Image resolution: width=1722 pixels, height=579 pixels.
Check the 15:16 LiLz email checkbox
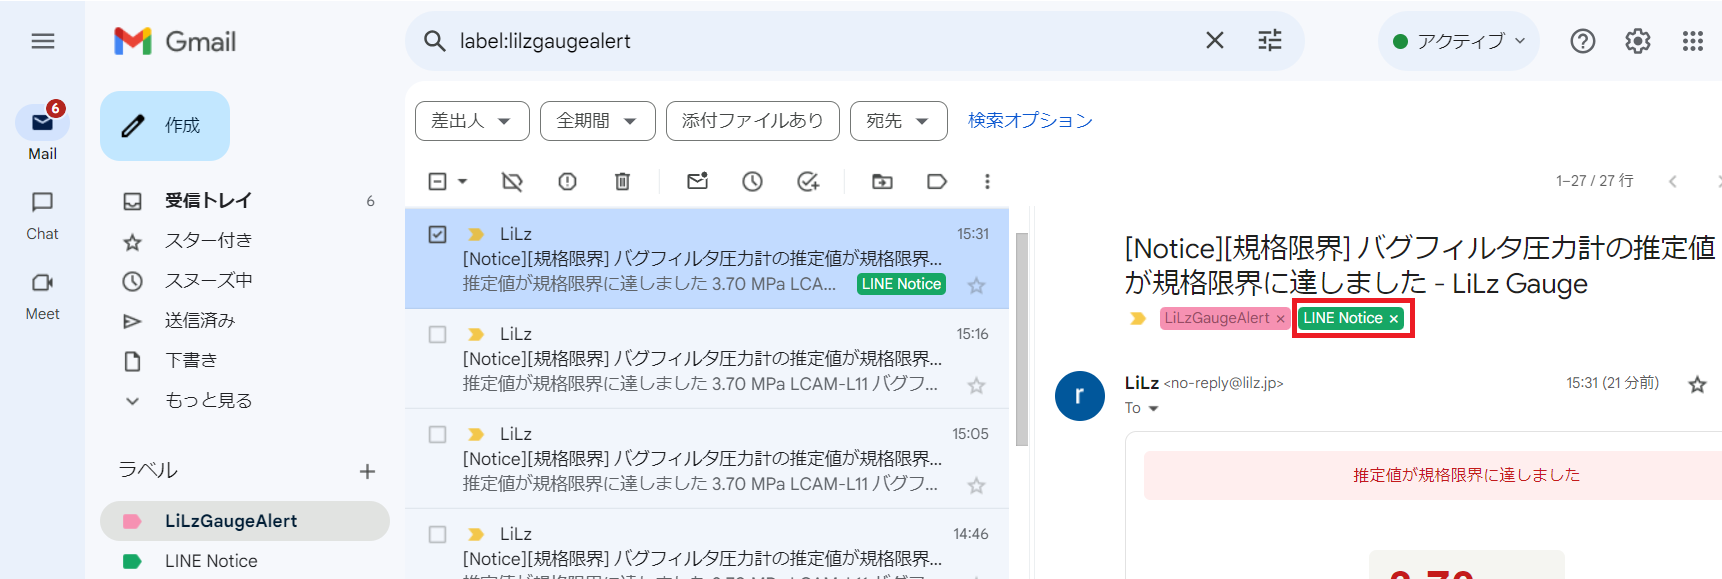(x=437, y=334)
